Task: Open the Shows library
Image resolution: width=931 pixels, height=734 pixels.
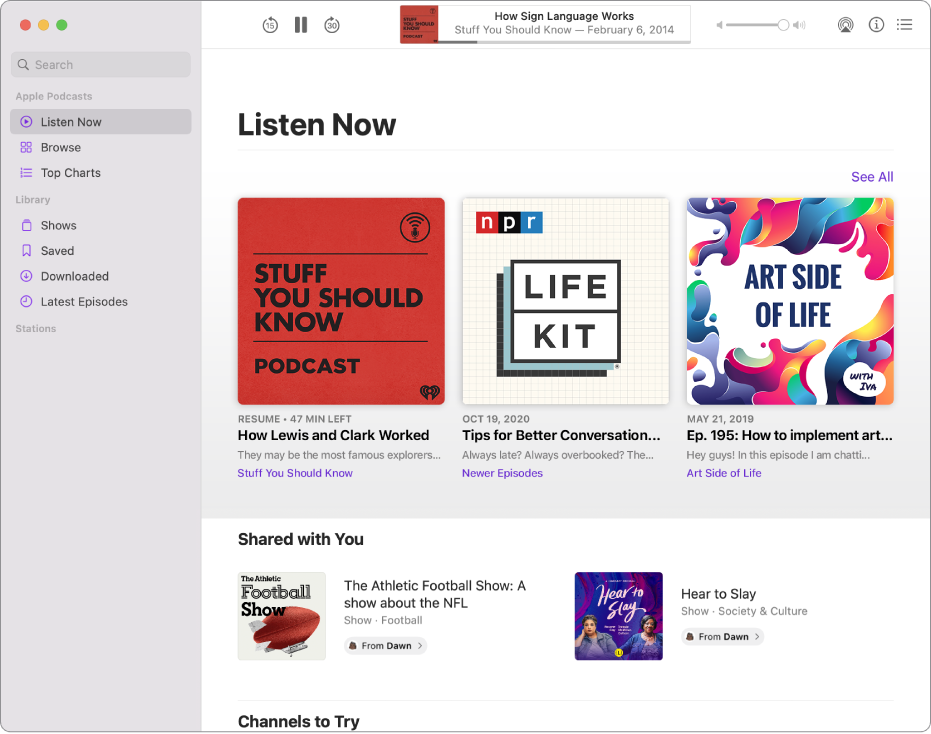Action: [x=58, y=225]
